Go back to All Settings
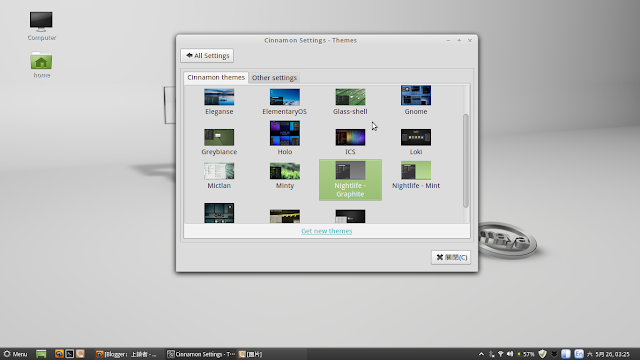Screen dimensions: 640x360 pyautogui.click(x=207, y=56)
